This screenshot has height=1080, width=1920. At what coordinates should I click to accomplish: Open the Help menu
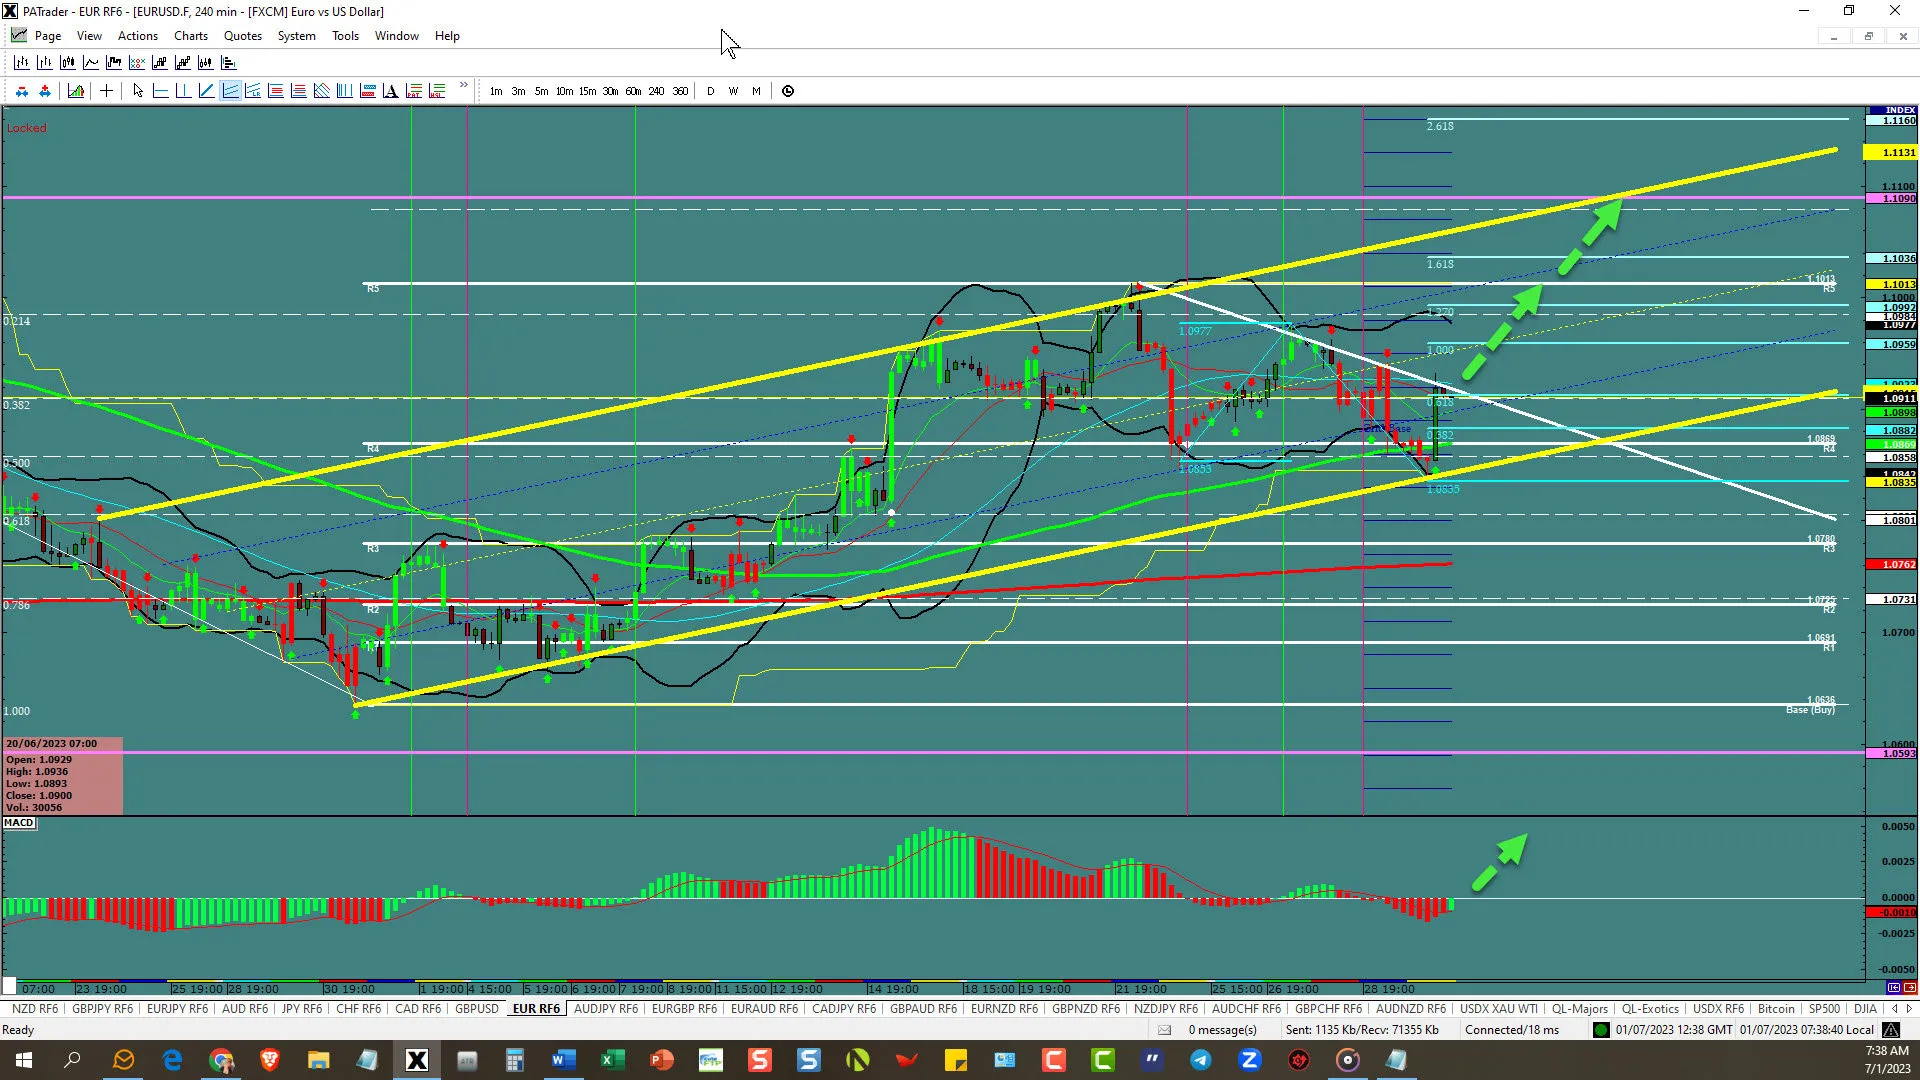pyautogui.click(x=447, y=36)
